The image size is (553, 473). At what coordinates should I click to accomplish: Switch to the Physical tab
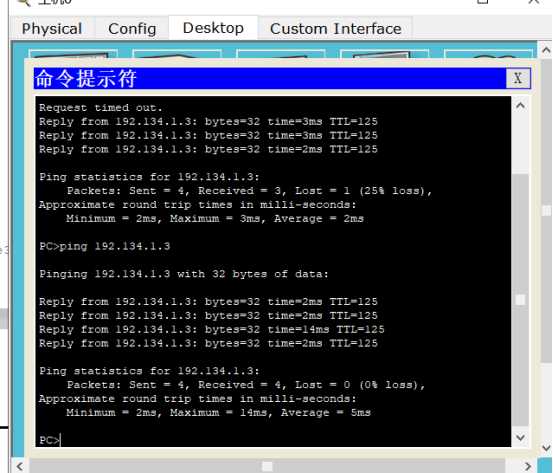click(x=52, y=29)
